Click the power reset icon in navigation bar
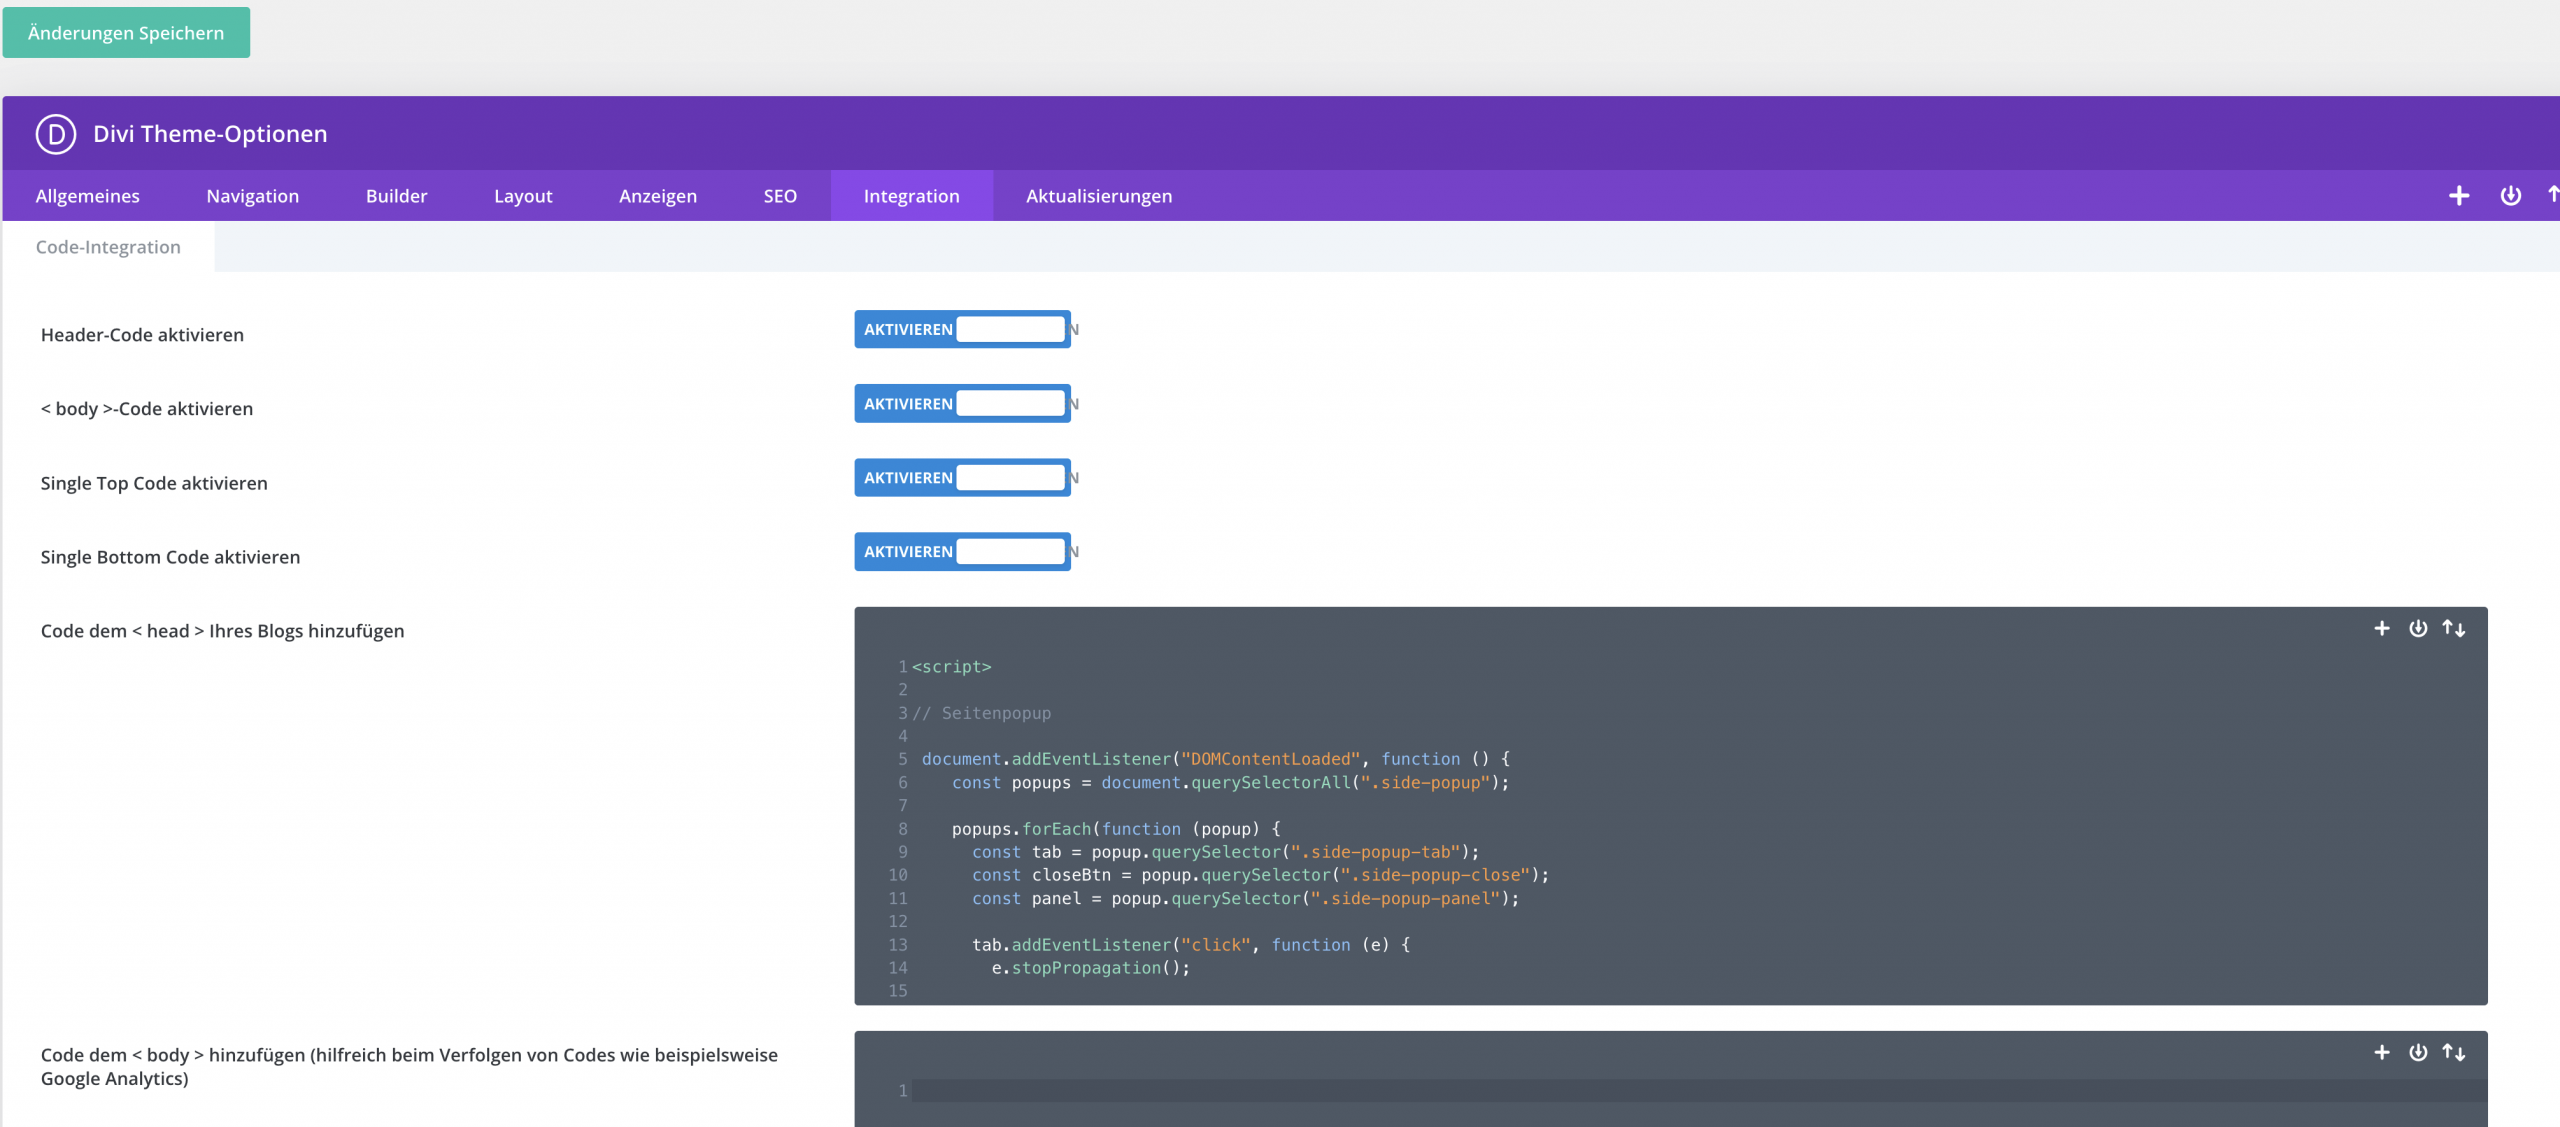The height and width of the screenshot is (1127, 2560). [x=2510, y=196]
